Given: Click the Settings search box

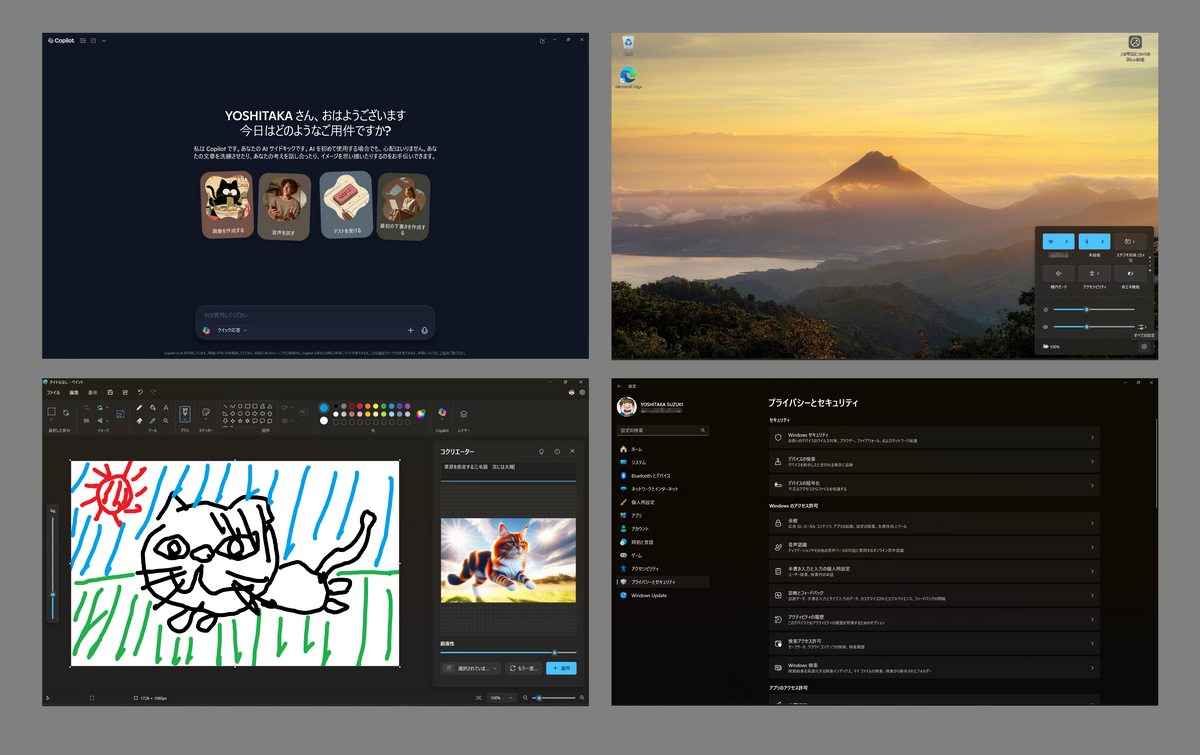Looking at the screenshot, I should (663, 430).
